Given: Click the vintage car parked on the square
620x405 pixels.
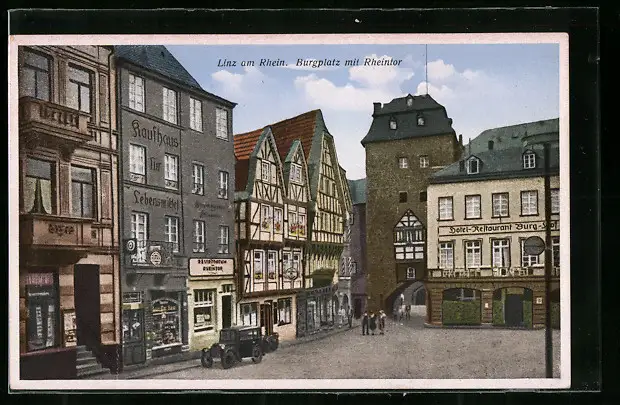Looking at the screenshot, I should [238, 346].
